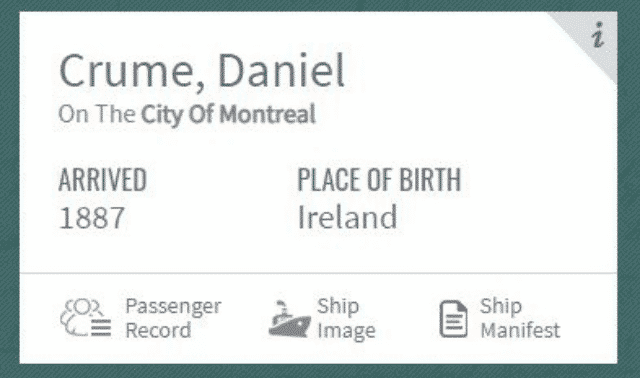Click the word Manifest under Ship

pyautogui.click(x=520, y=330)
